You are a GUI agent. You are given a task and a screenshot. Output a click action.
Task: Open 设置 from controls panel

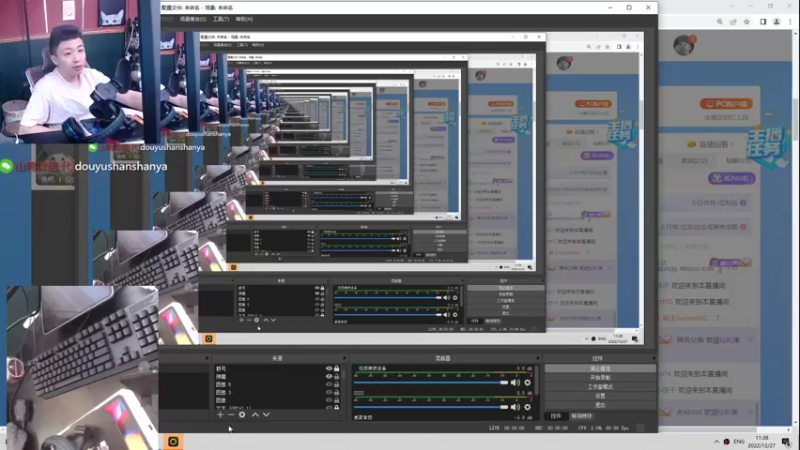click(x=600, y=396)
